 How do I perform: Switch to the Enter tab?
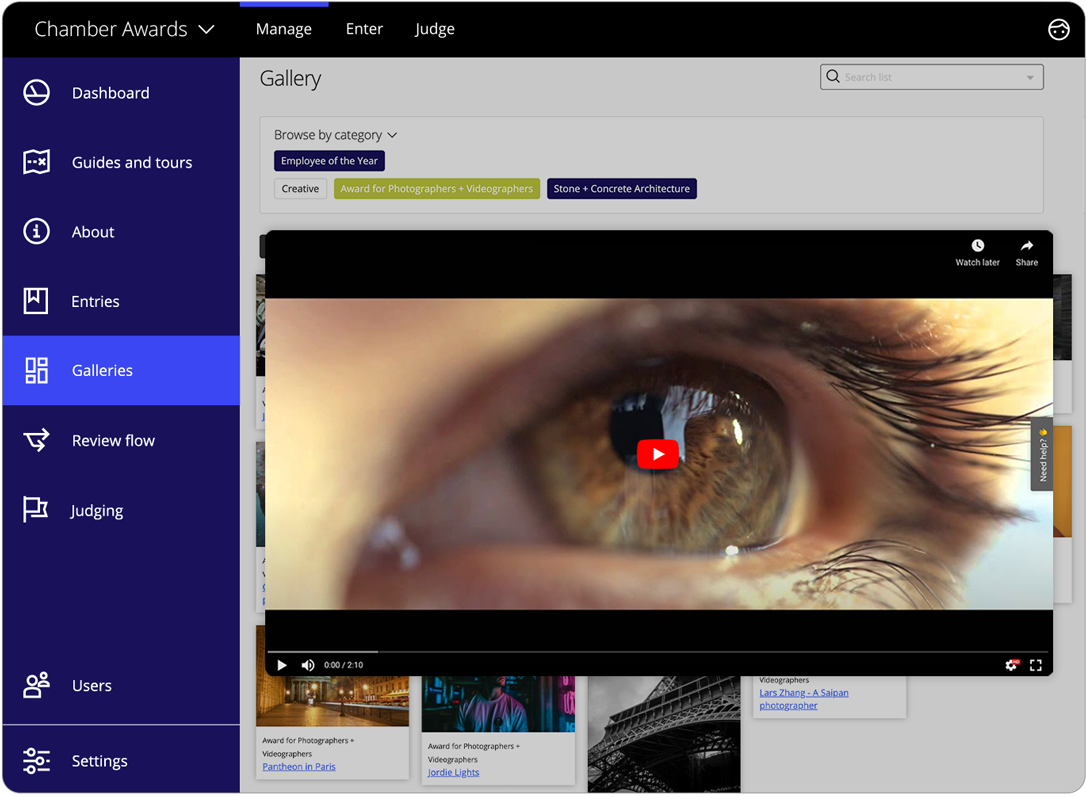364,29
